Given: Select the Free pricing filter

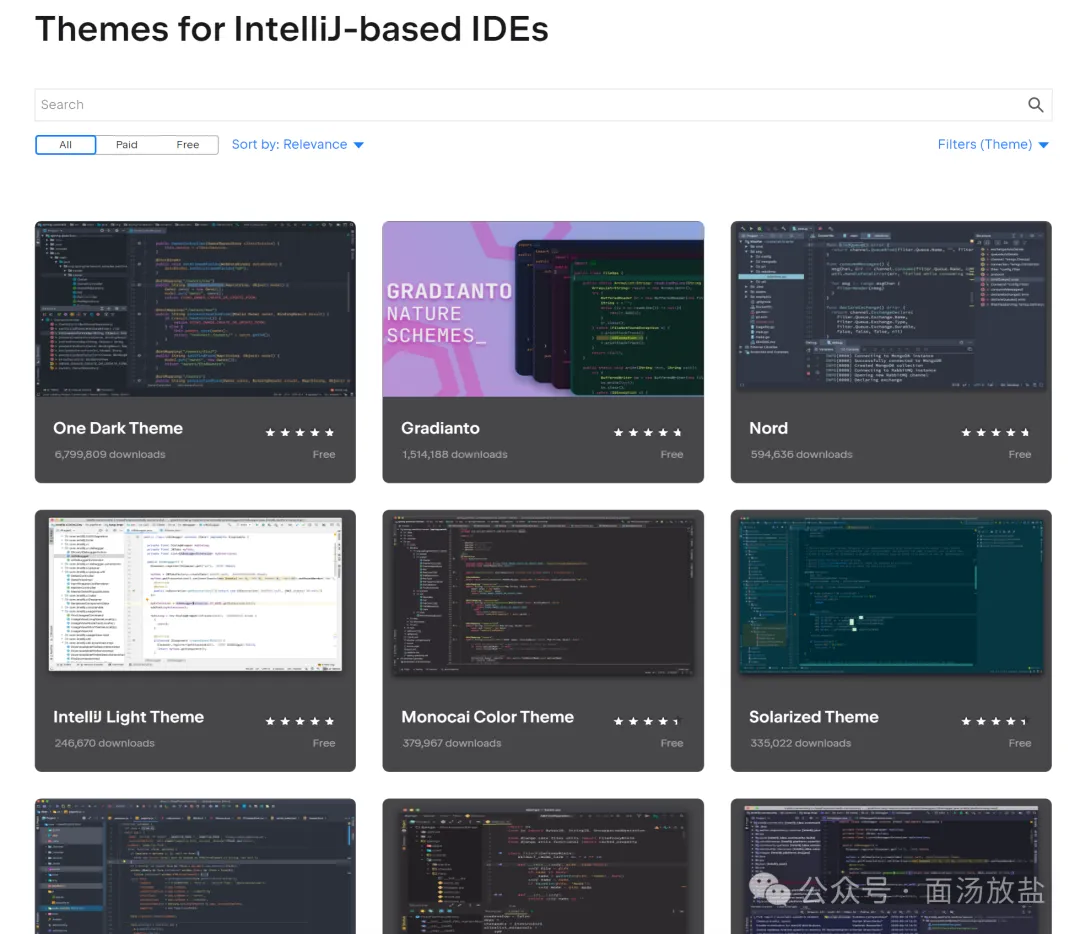Looking at the screenshot, I should coord(188,145).
